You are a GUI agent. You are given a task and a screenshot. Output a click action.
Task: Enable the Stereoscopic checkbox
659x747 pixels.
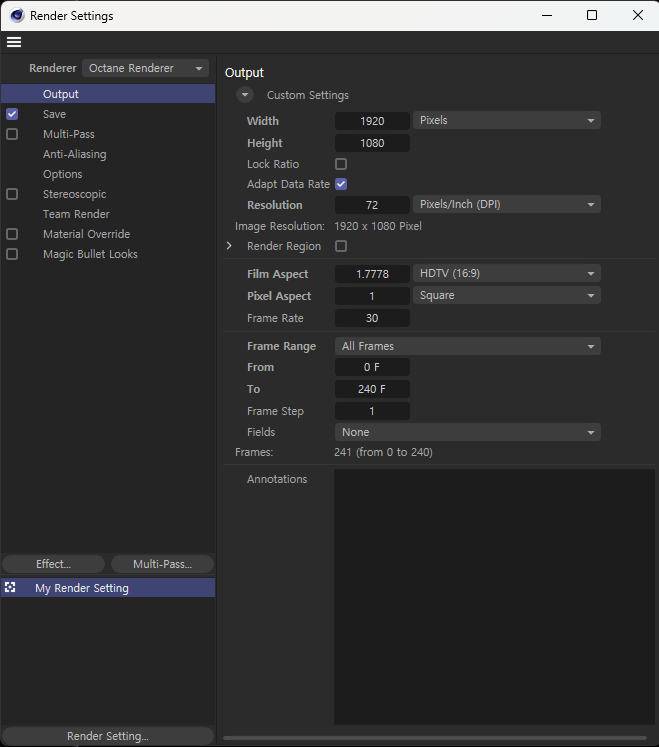pos(12,194)
